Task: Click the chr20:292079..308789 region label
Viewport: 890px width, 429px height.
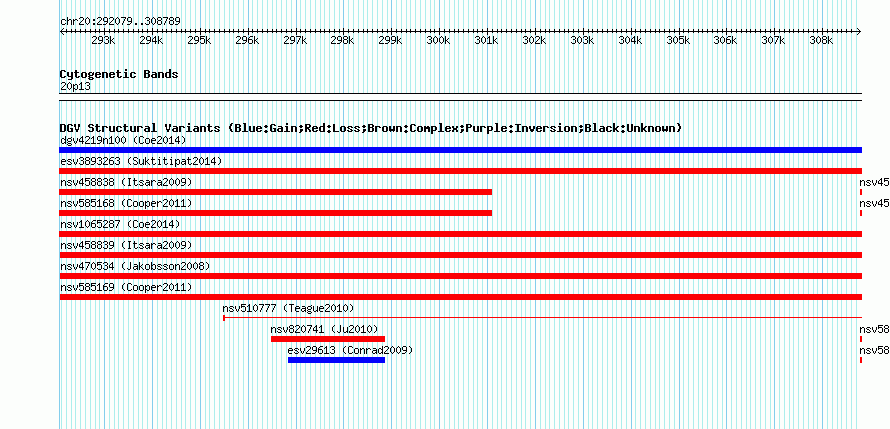Action: click(120, 21)
